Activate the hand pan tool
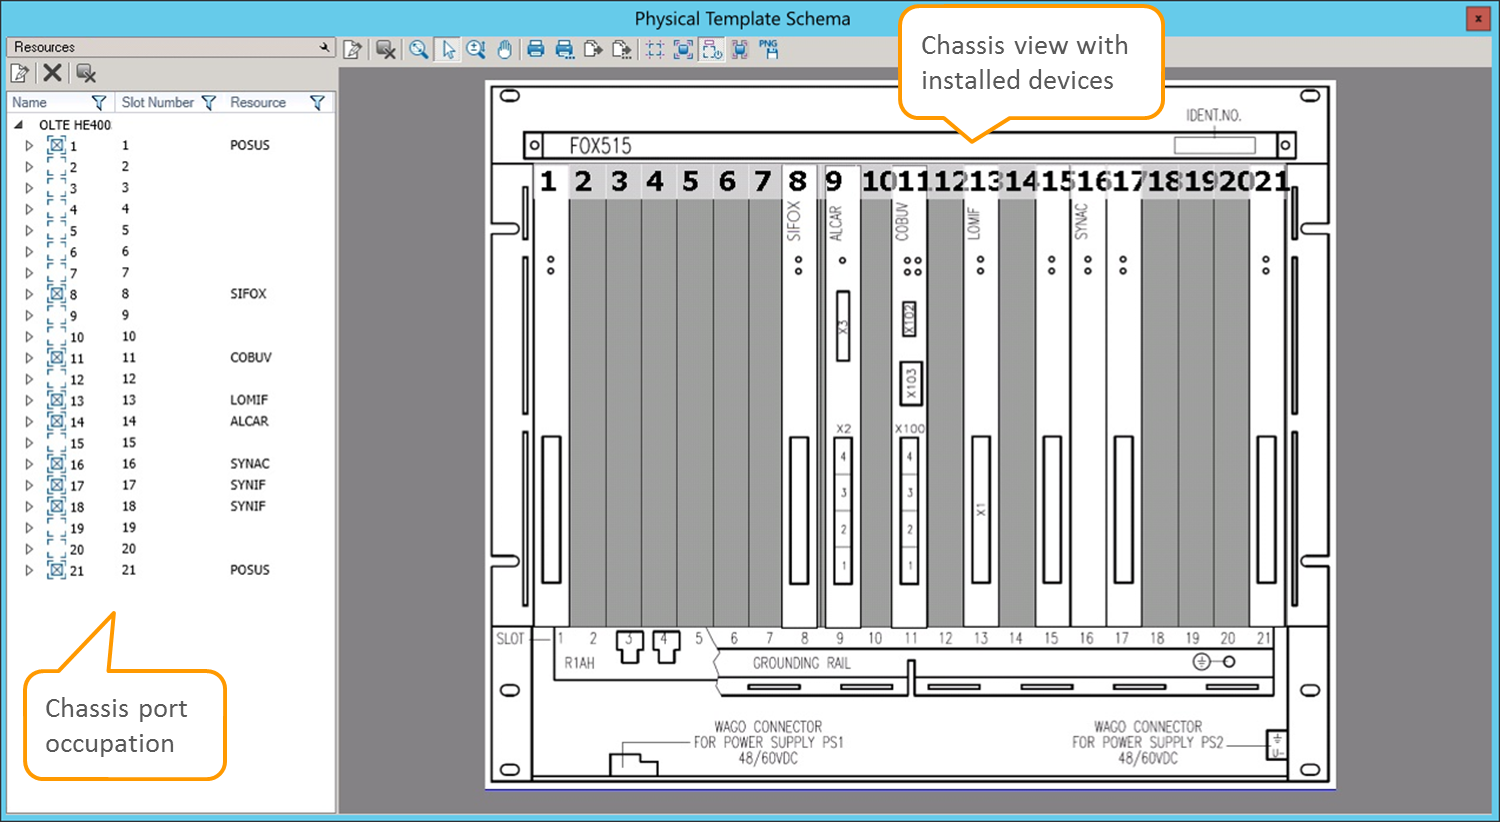This screenshot has height=822, width=1500. coord(505,49)
